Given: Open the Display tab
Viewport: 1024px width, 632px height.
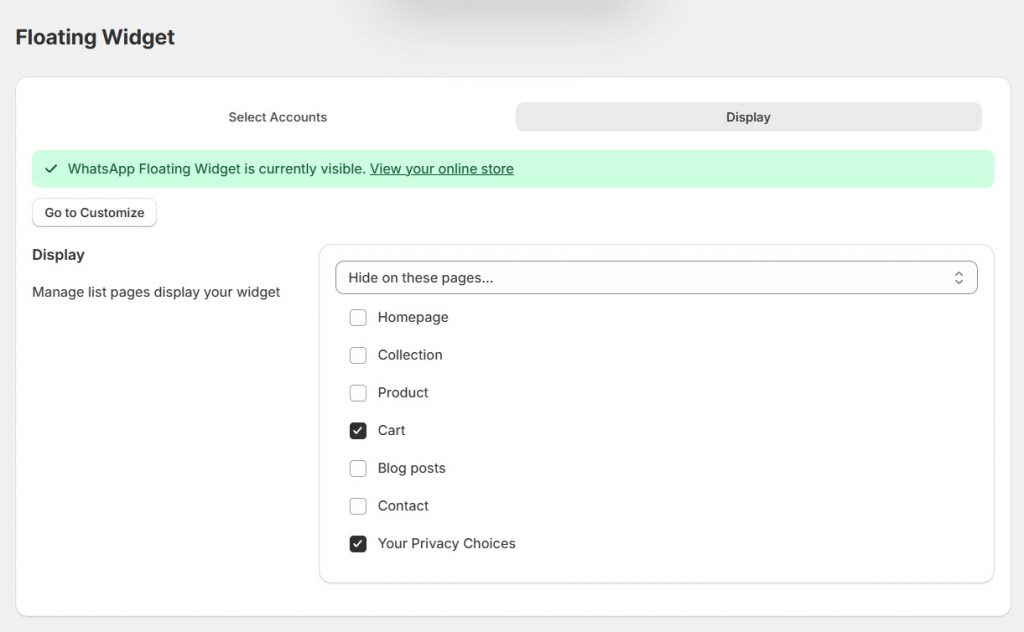Looking at the screenshot, I should (748, 117).
